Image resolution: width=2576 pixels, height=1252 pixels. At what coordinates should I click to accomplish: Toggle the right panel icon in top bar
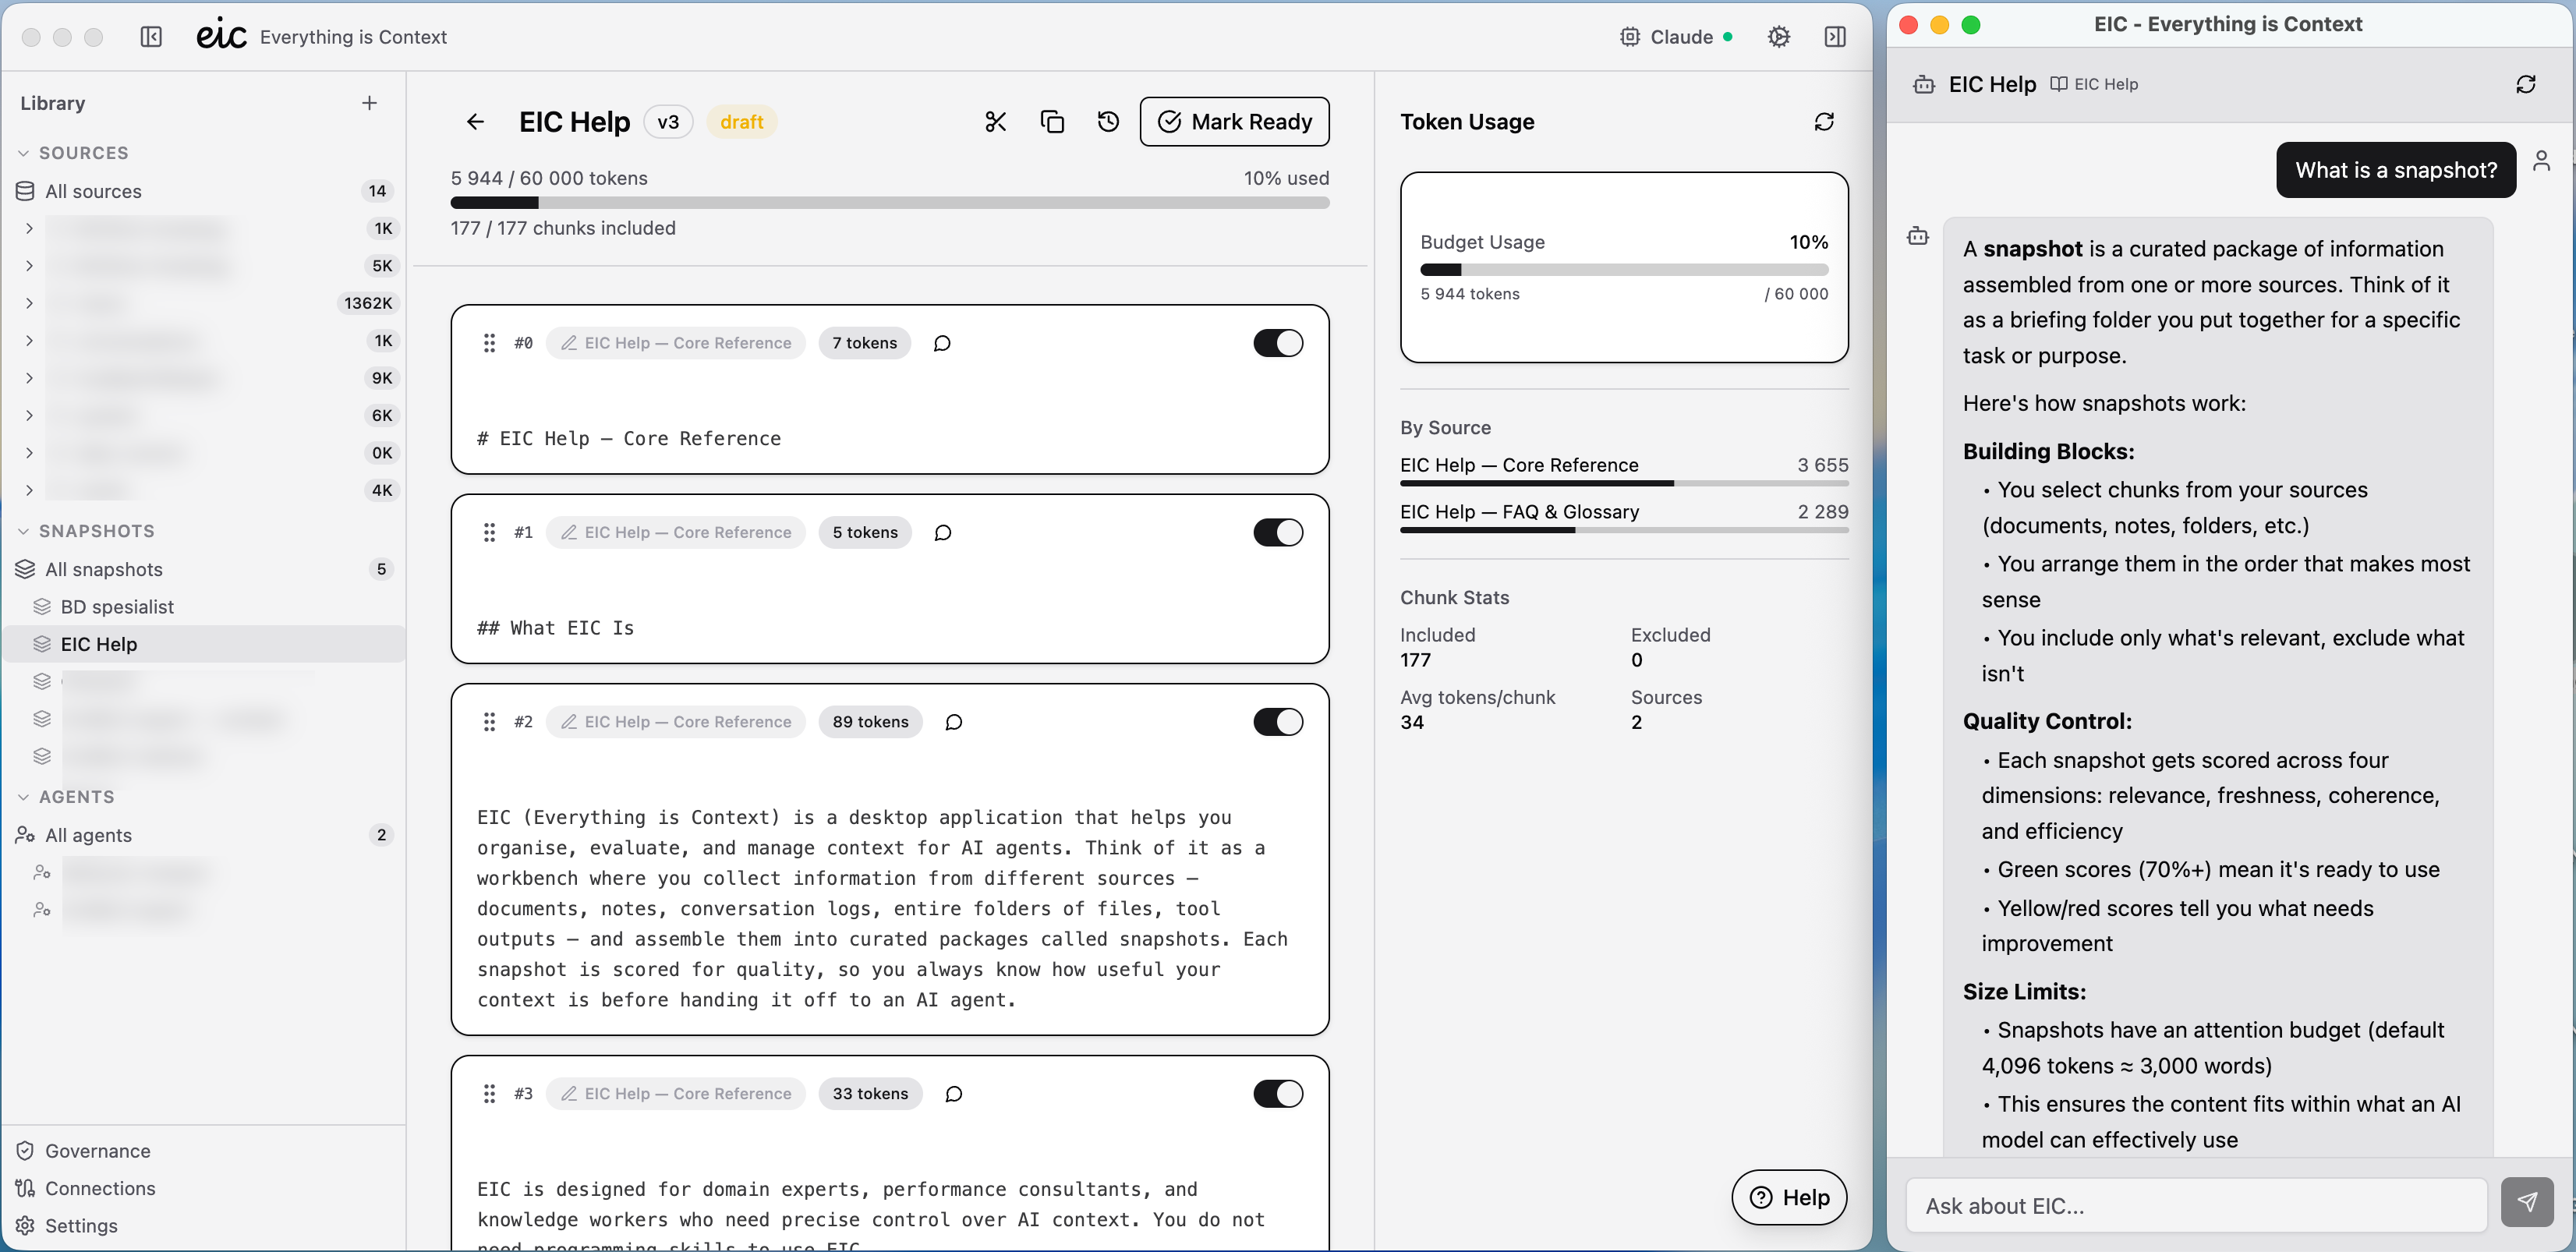click(1834, 37)
